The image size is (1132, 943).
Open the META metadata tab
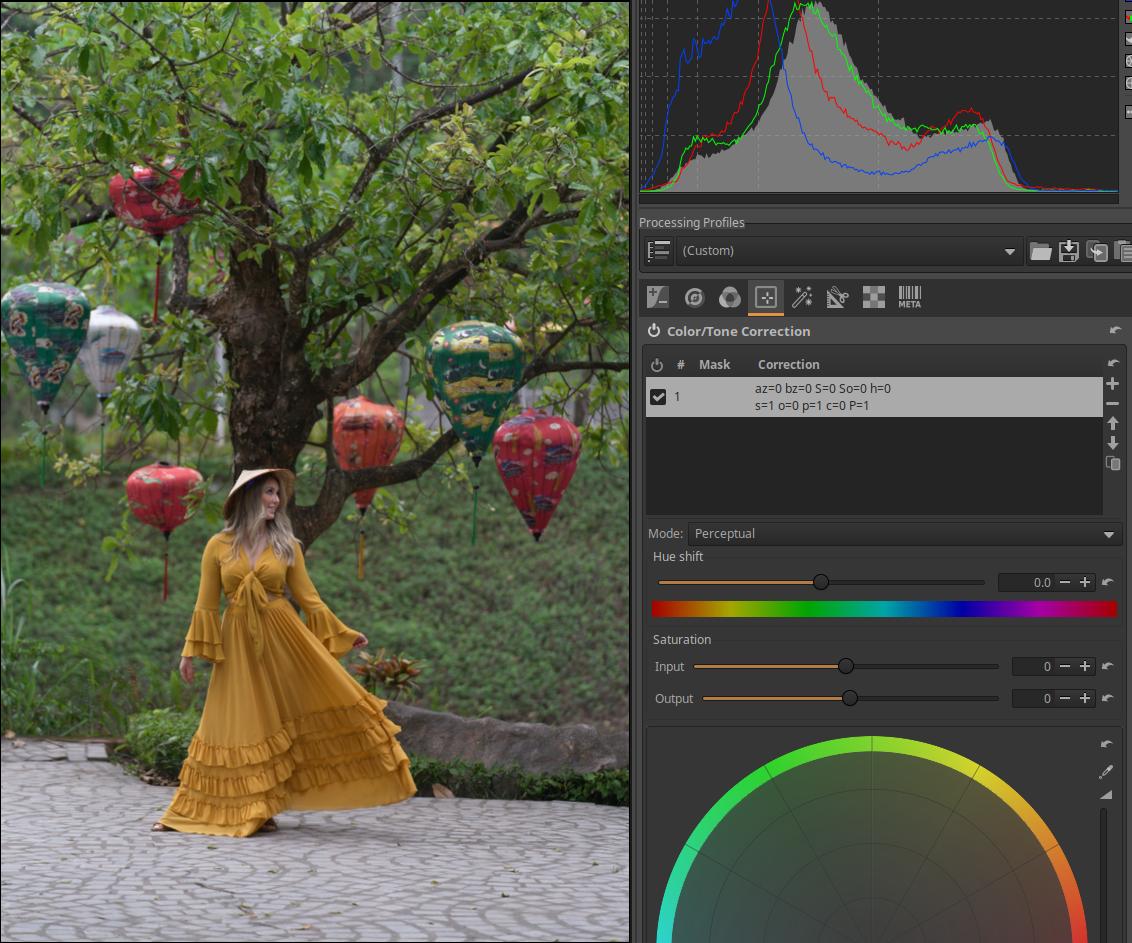[909, 297]
